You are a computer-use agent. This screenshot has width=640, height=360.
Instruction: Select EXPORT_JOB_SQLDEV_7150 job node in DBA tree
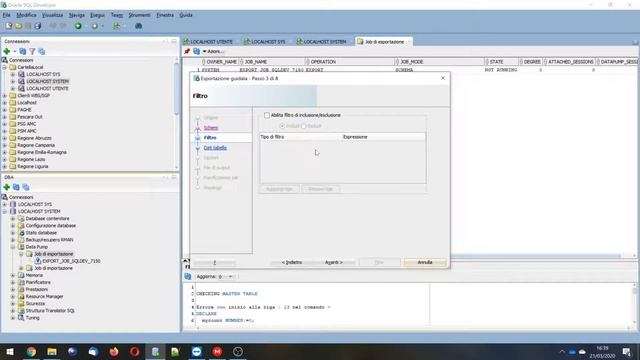tap(71, 261)
